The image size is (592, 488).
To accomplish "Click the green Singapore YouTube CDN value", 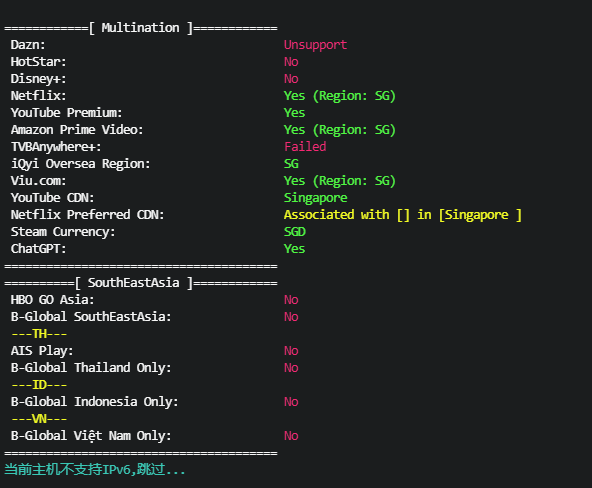I will (x=316, y=198).
